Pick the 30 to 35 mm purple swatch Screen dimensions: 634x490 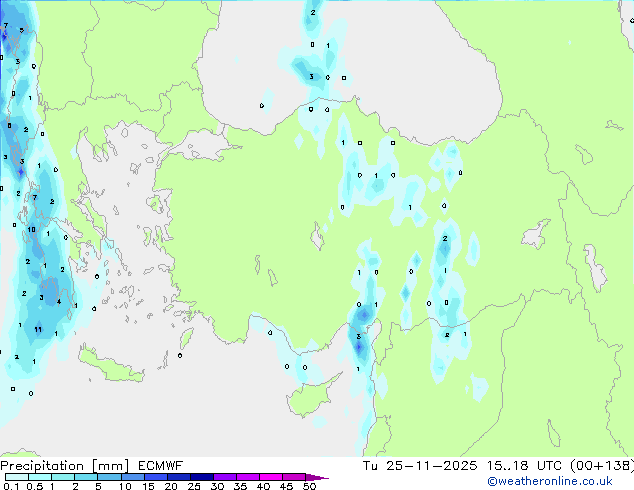click(224, 477)
